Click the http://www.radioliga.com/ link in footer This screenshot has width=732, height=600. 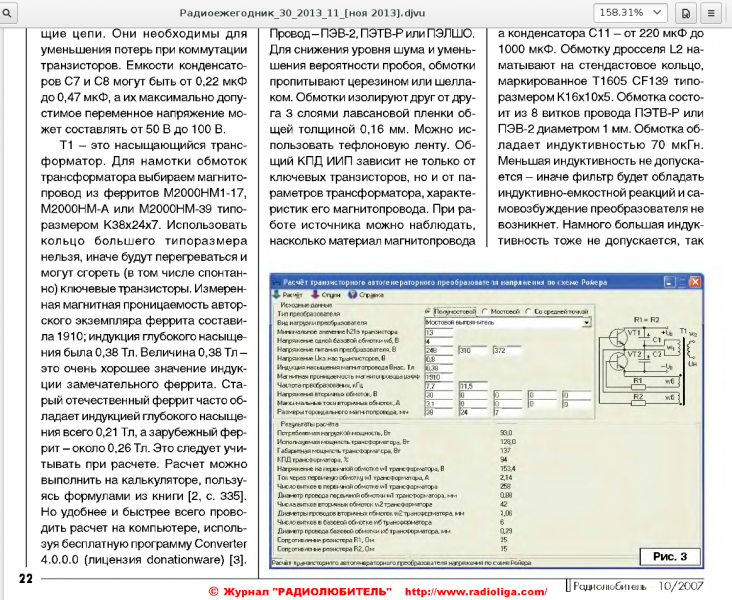[x=476, y=592]
